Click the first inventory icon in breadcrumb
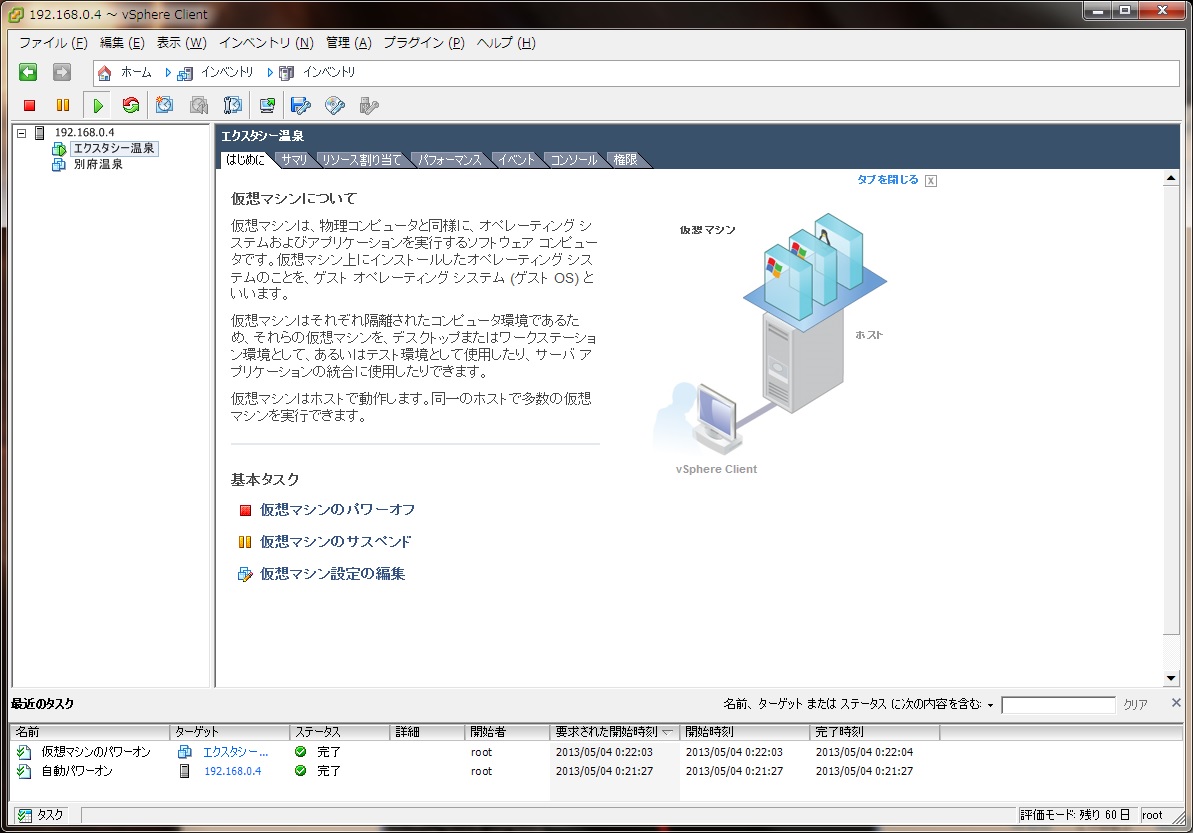Viewport: 1193px width, 833px height. 185,73
